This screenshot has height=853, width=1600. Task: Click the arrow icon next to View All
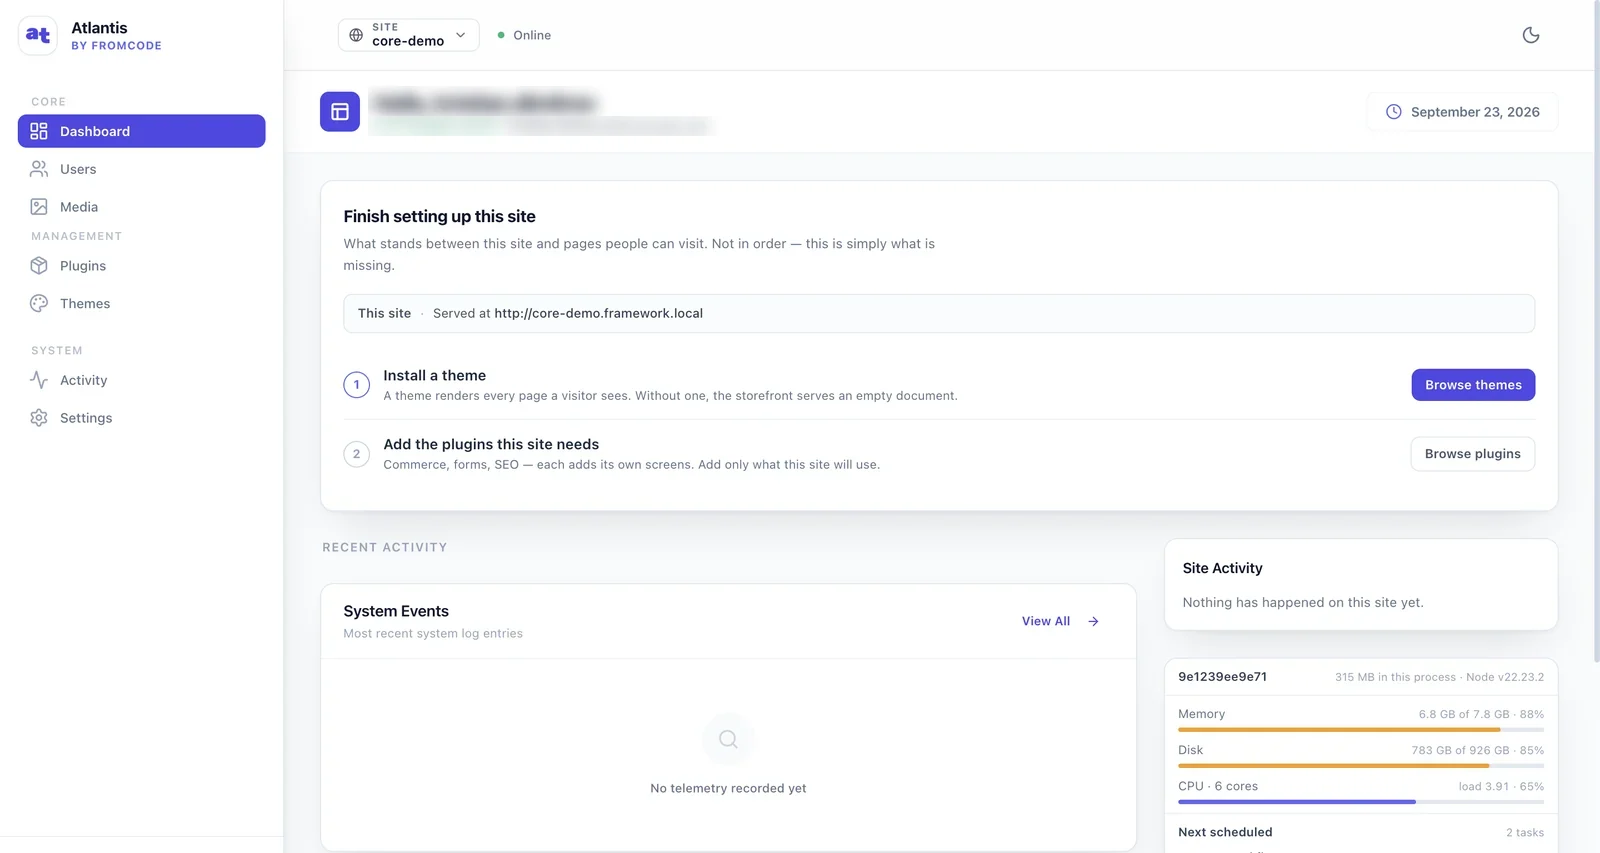coord(1094,622)
